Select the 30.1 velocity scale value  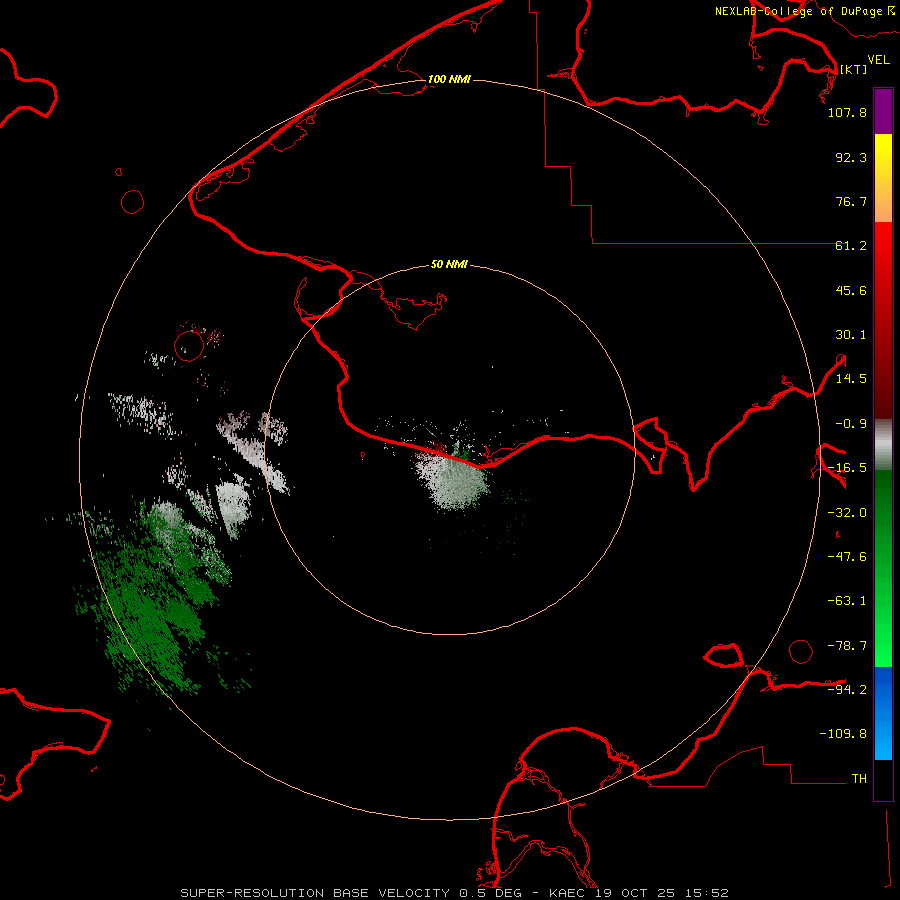coord(851,335)
